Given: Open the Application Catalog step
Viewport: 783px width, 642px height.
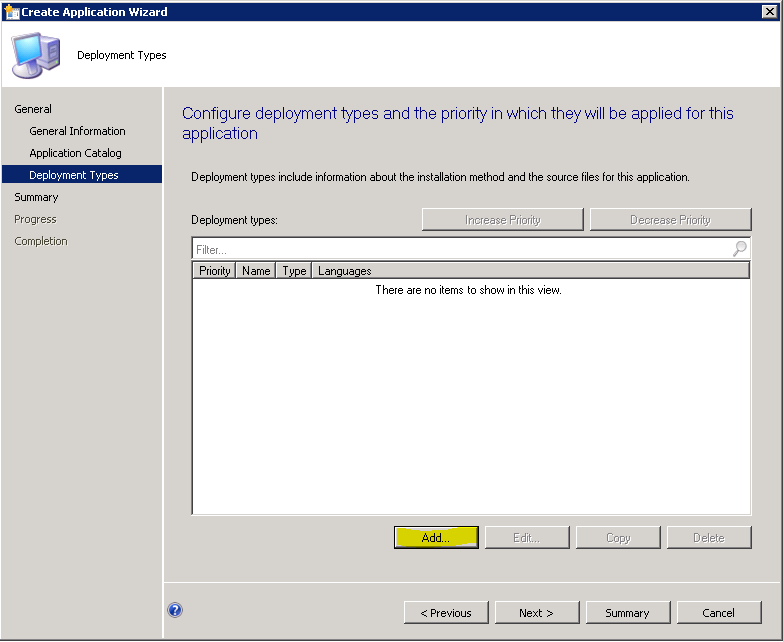Looking at the screenshot, I should [x=75, y=153].
